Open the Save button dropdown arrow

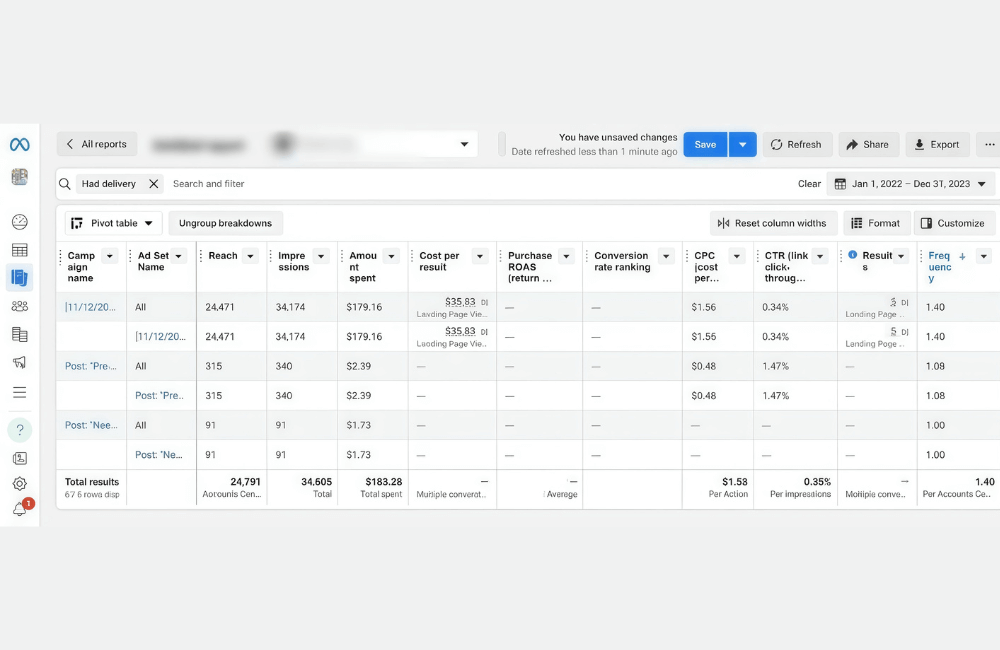(x=742, y=144)
